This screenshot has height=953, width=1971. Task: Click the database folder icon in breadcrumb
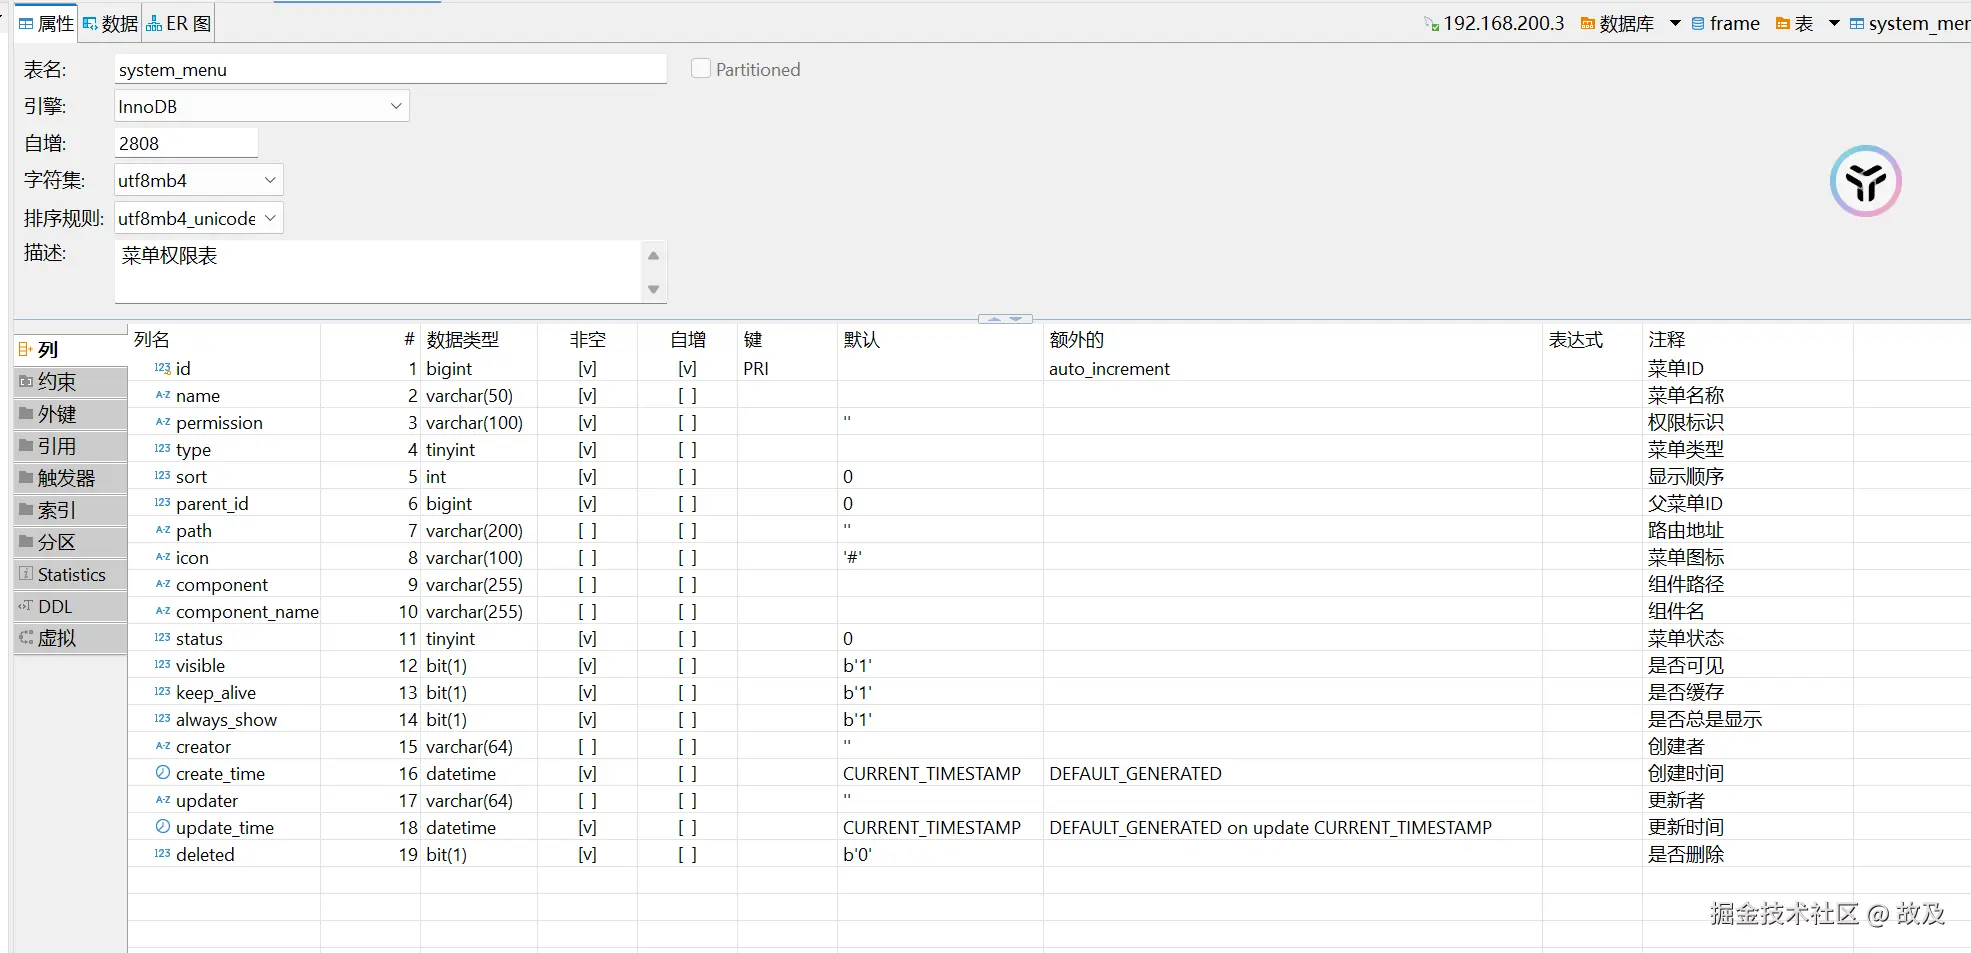(x=1587, y=23)
